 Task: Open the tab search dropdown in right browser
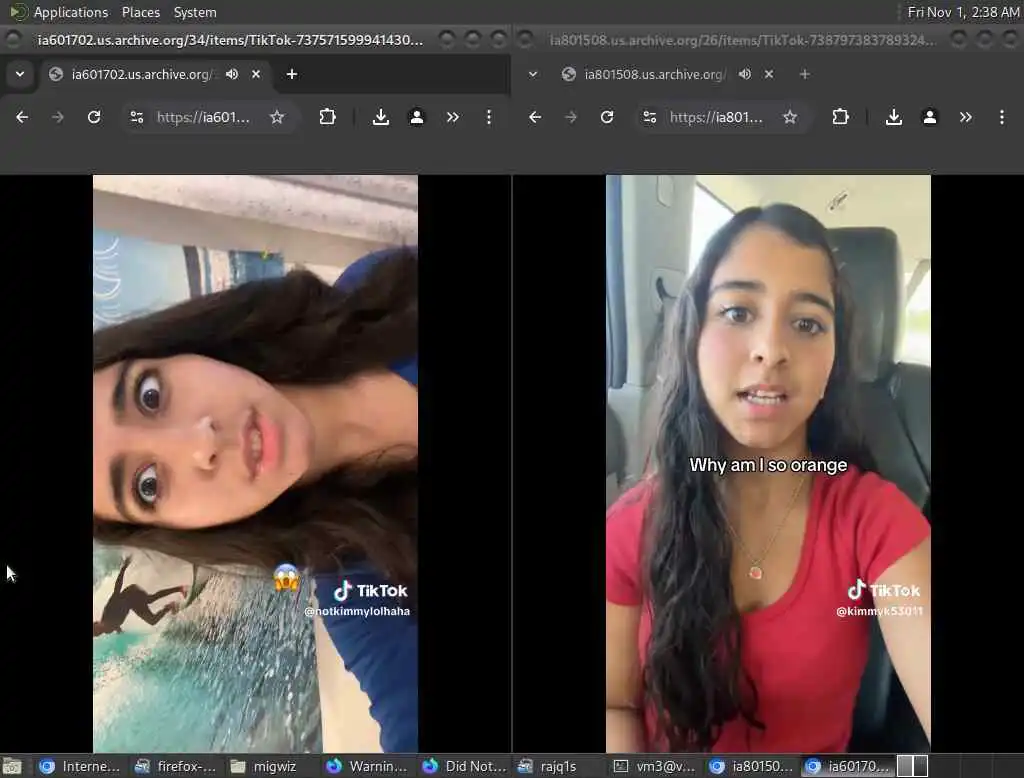click(x=533, y=74)
